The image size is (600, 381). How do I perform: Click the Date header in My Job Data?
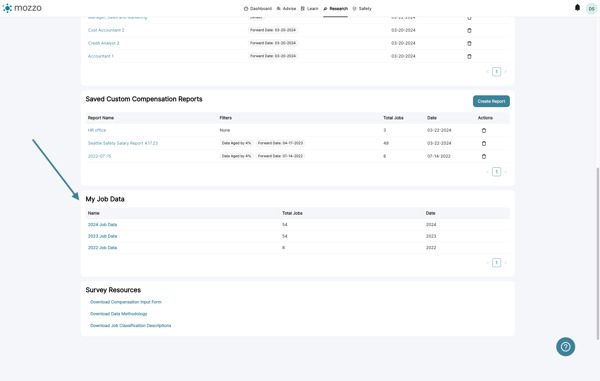(x=430, y=213)
